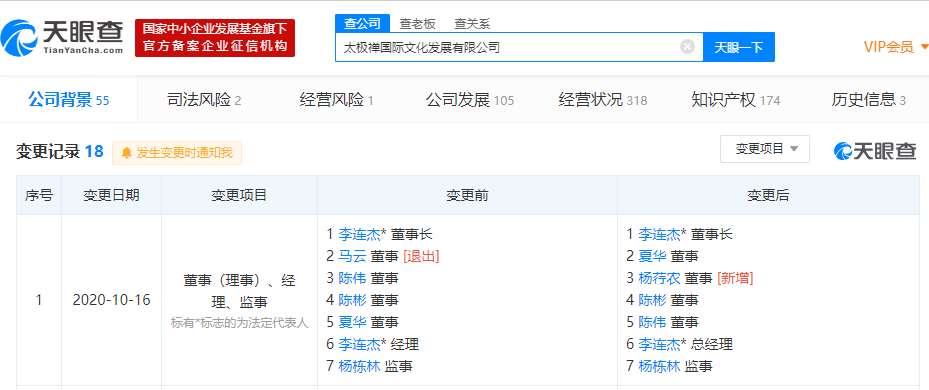Open 陈彬 link in 变更后 column
The image size is (929, 390).
[652, 300]
